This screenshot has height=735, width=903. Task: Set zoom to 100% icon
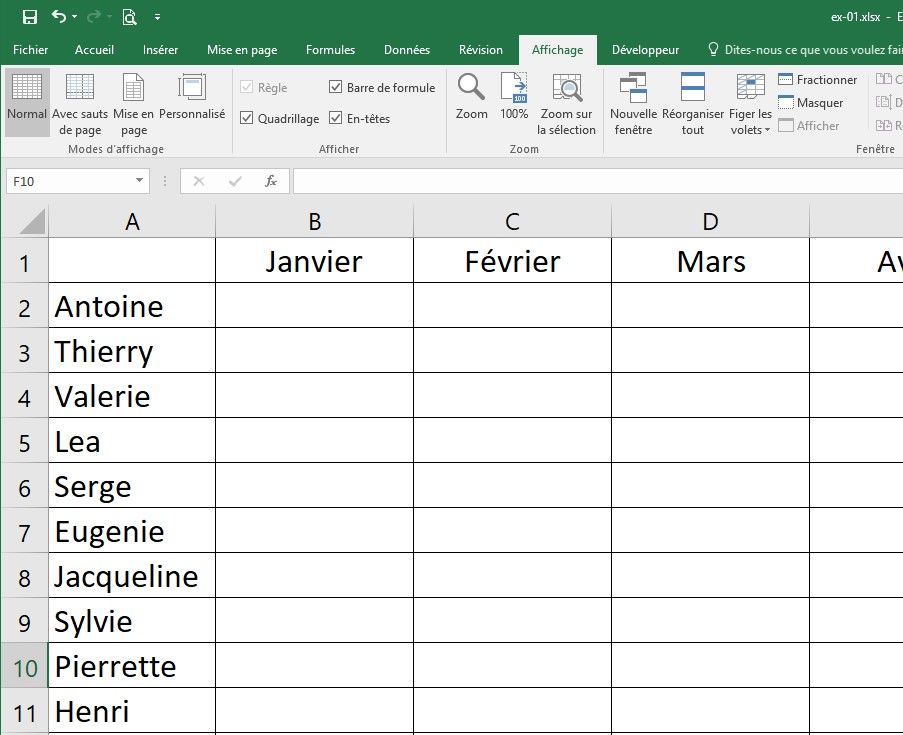pyautogui.click(x=514, y=97)
